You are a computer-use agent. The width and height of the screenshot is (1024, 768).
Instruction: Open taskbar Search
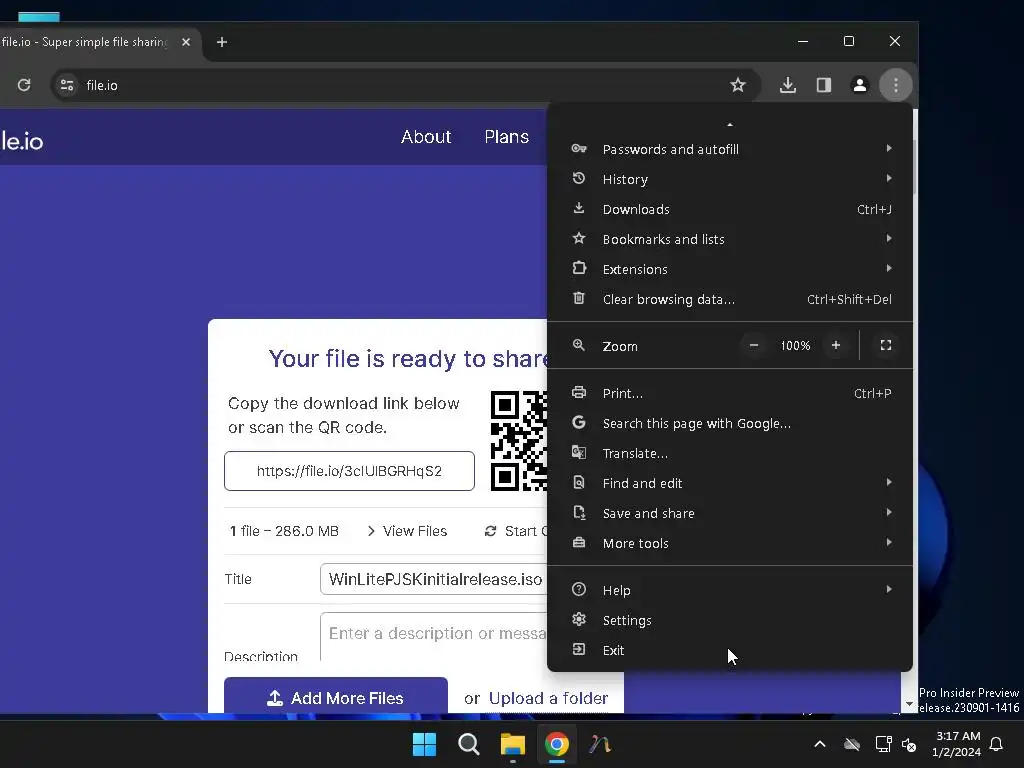(x=469, y=744)
